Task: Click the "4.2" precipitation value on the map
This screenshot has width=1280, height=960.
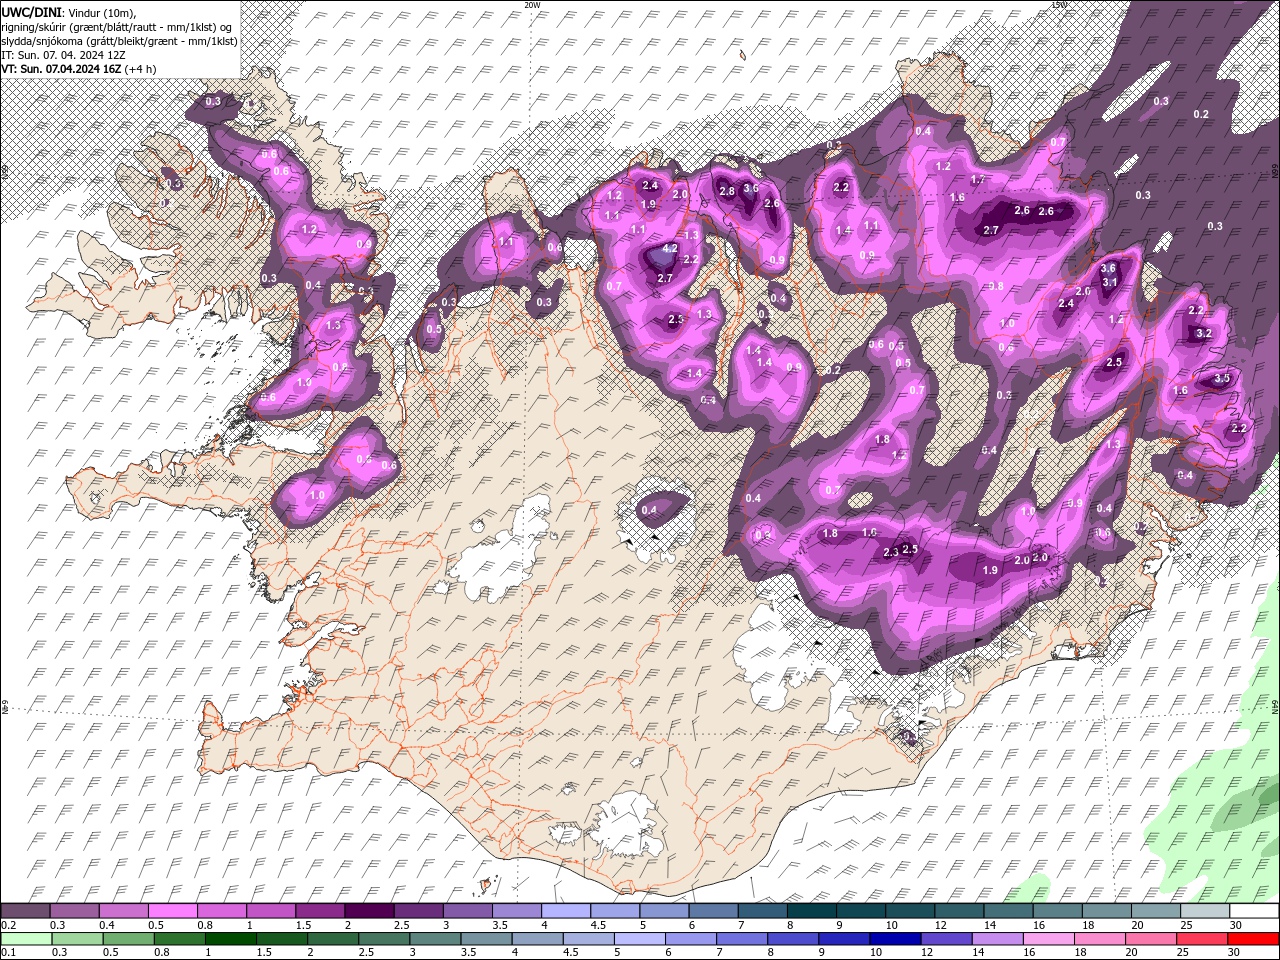Action: (x=671, y=248)
